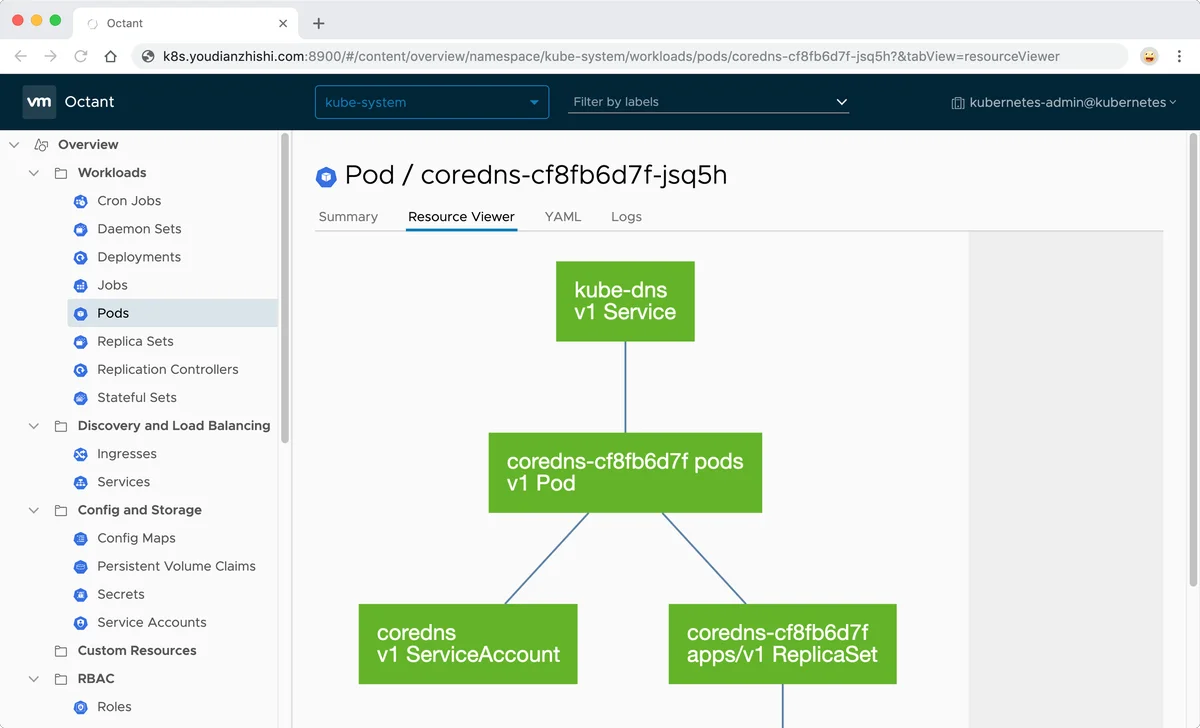The height and width of the screenshot is (728, 1200).
Task: Open the kubernetes-admin@kubernetes context menu
Action: coord(1063,102)
